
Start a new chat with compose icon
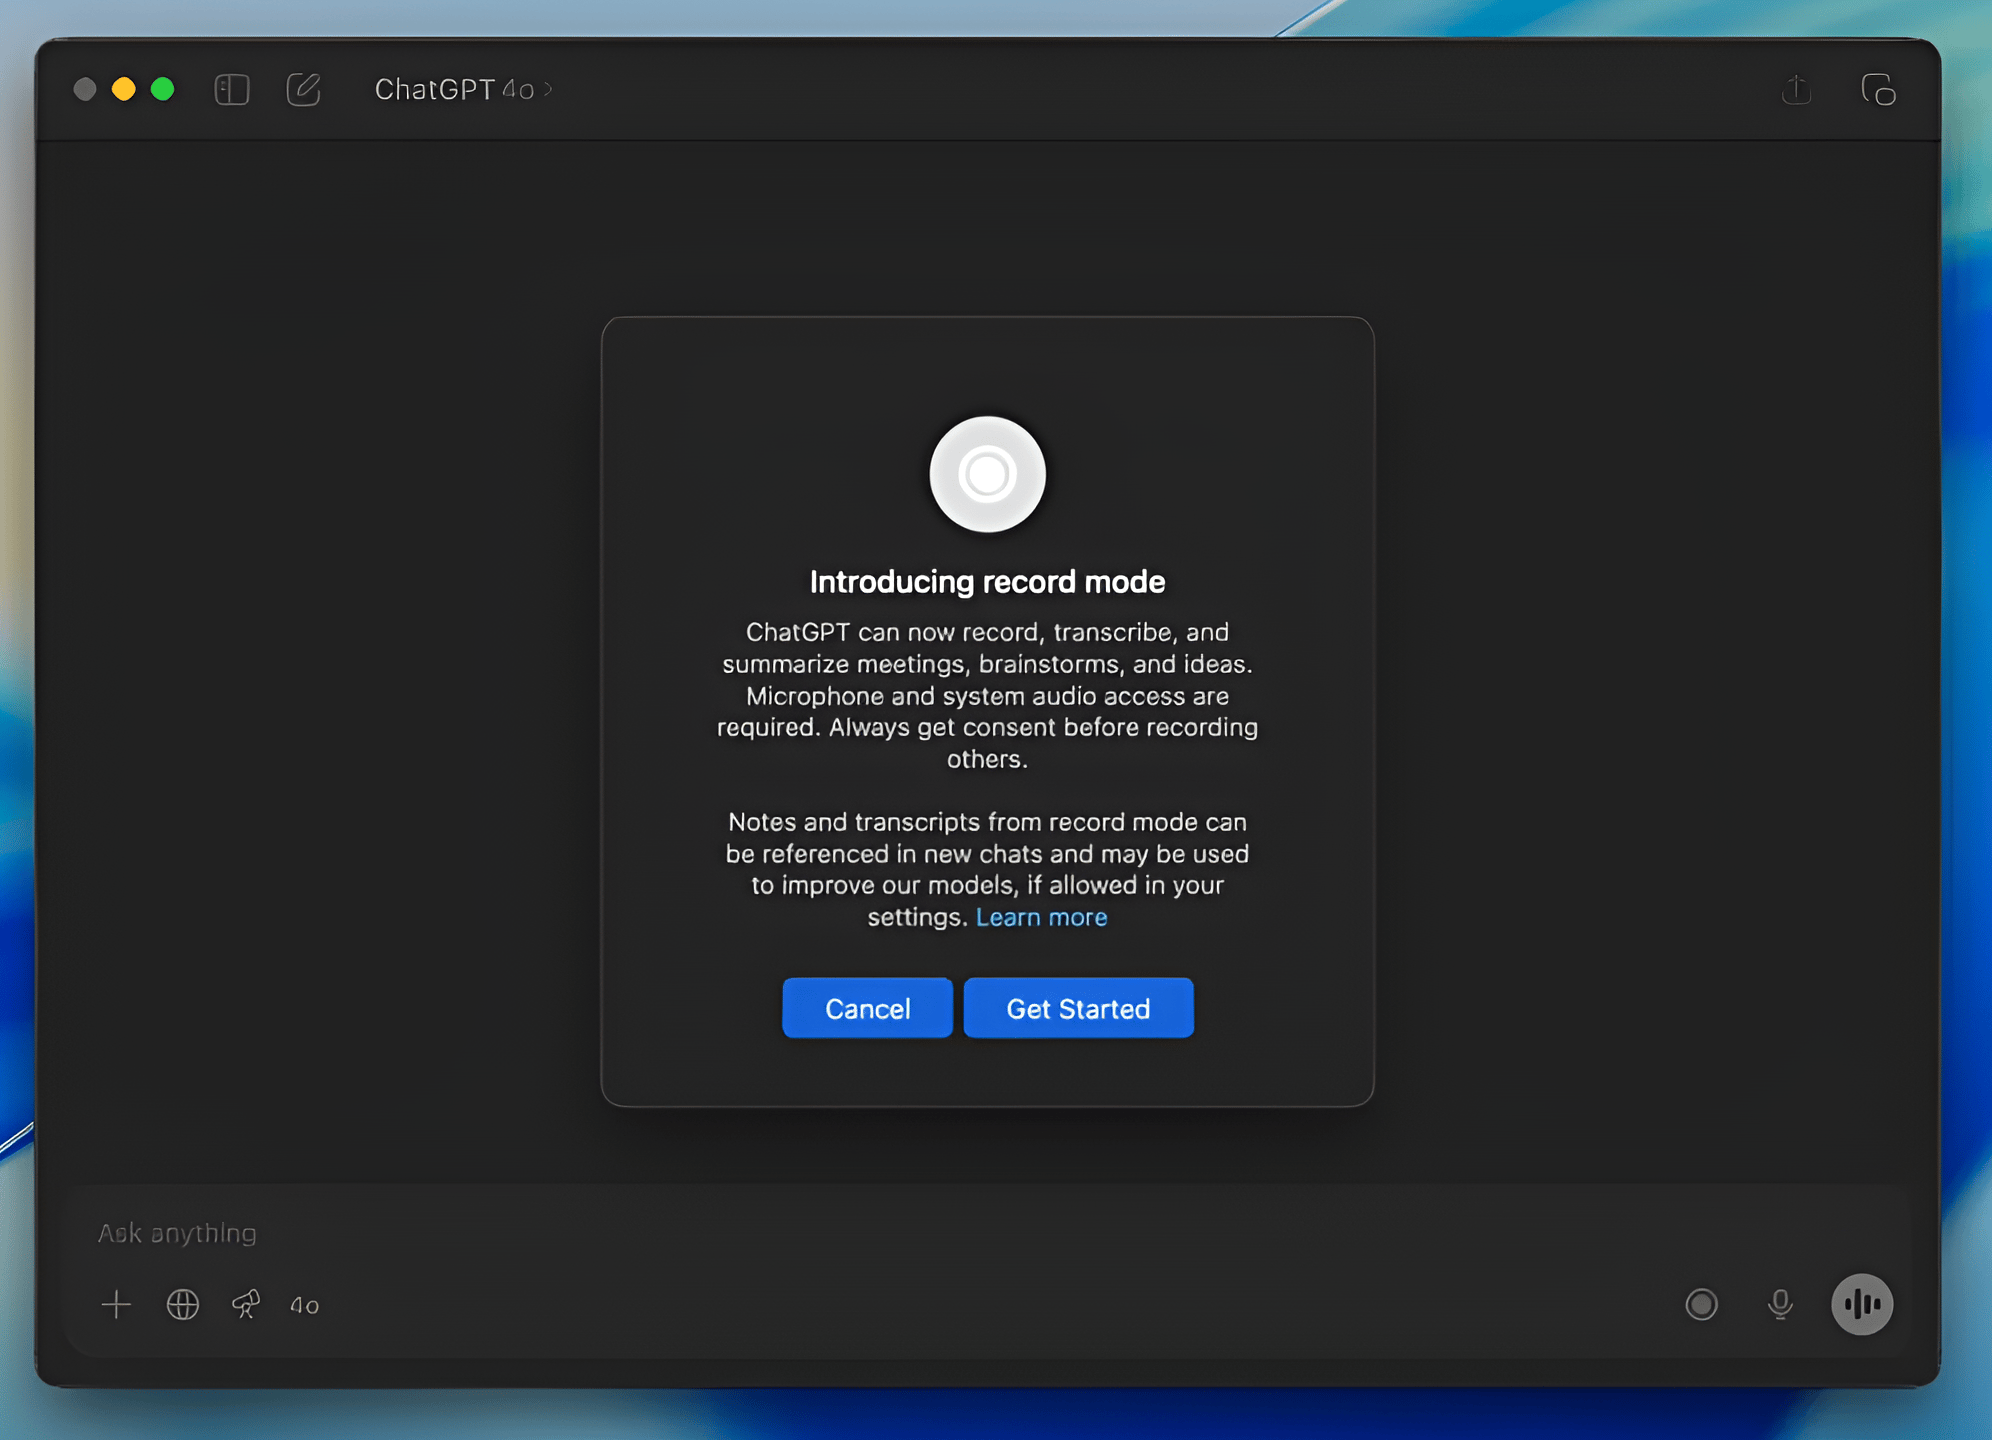[x=303, y=89]
